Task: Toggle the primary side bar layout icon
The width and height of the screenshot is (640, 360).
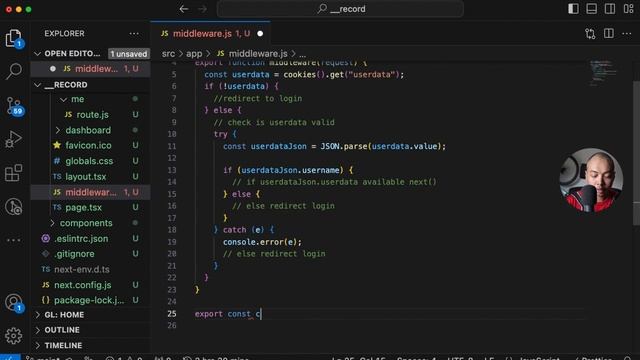Action: pyautogui.click(x=573, y=9)
